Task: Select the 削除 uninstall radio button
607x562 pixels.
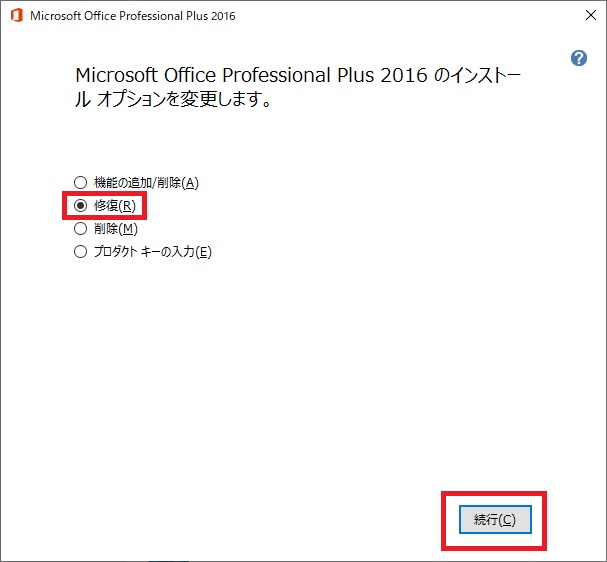Action: 81,229
